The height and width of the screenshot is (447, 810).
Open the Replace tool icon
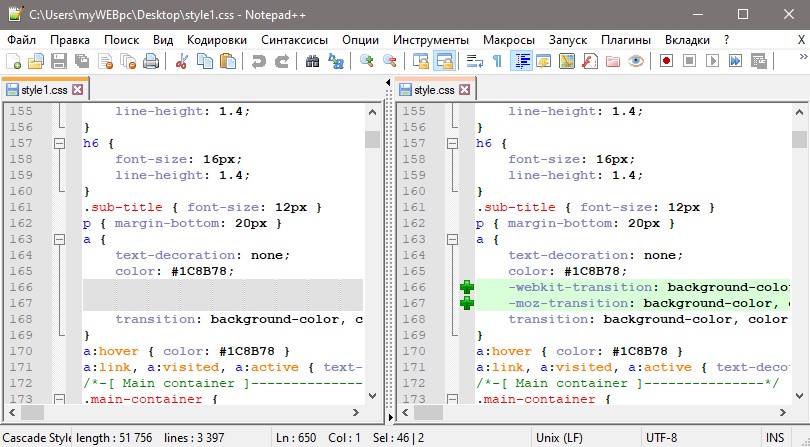click(x=336, y=61)
